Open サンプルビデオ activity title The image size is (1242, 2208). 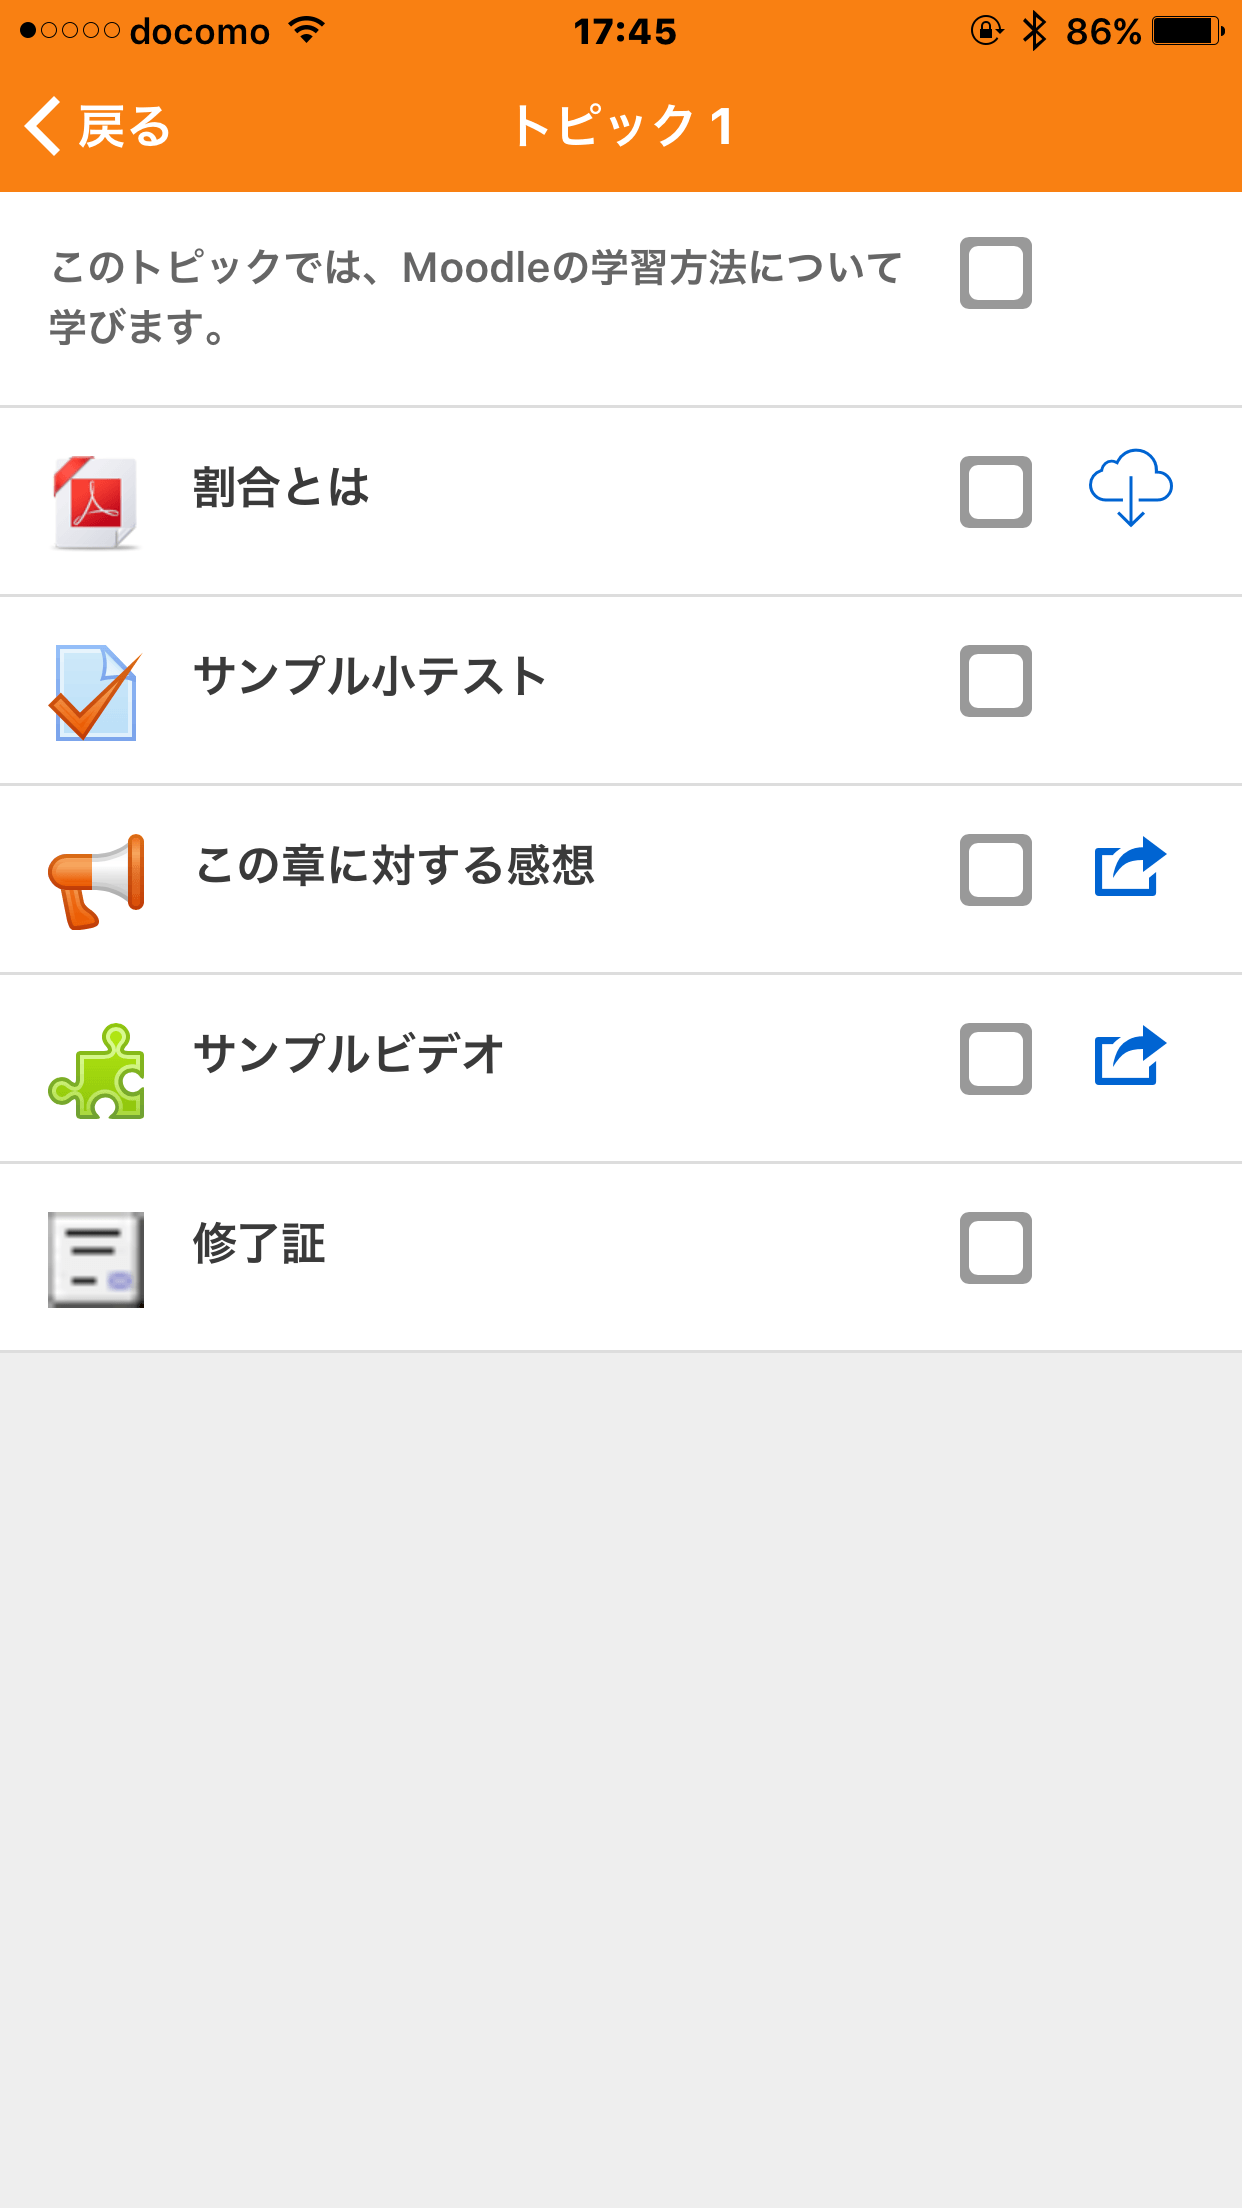(x=348, y=1054)
